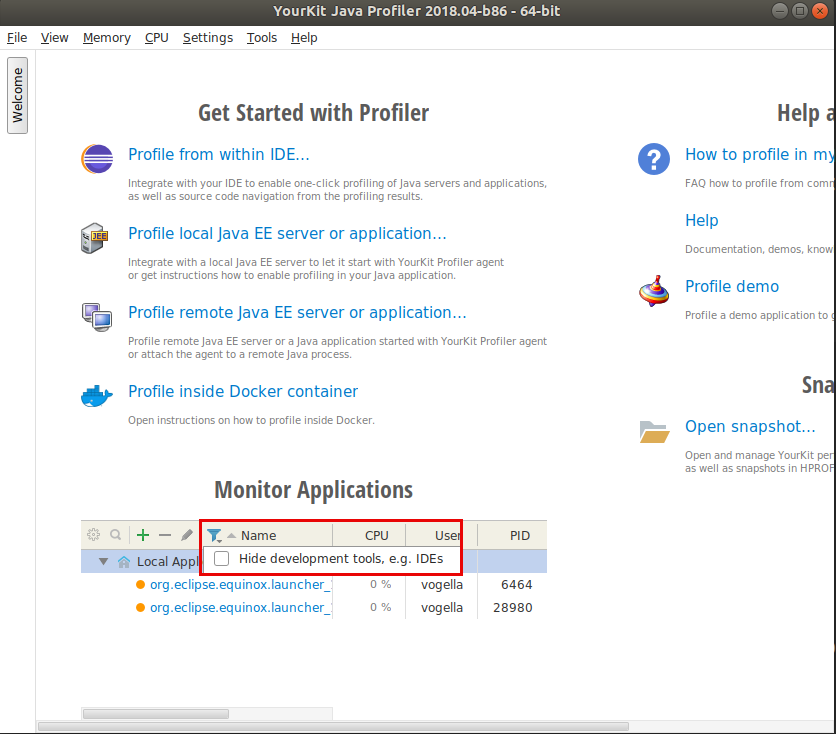Open the Open snapshot link
The height and width of the screenshot is (734, 836).
[750, 426]
